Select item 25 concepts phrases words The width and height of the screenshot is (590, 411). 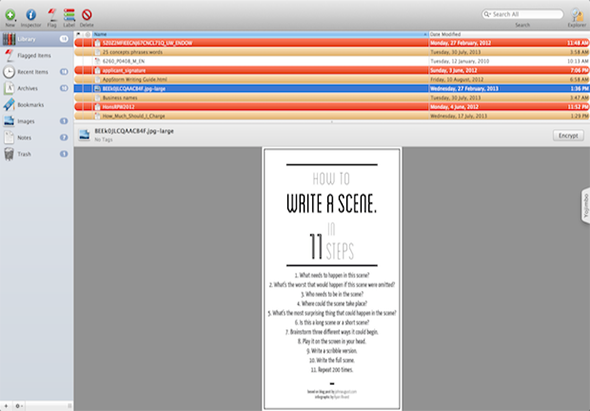pyautogui.click(x=331, y=52)
